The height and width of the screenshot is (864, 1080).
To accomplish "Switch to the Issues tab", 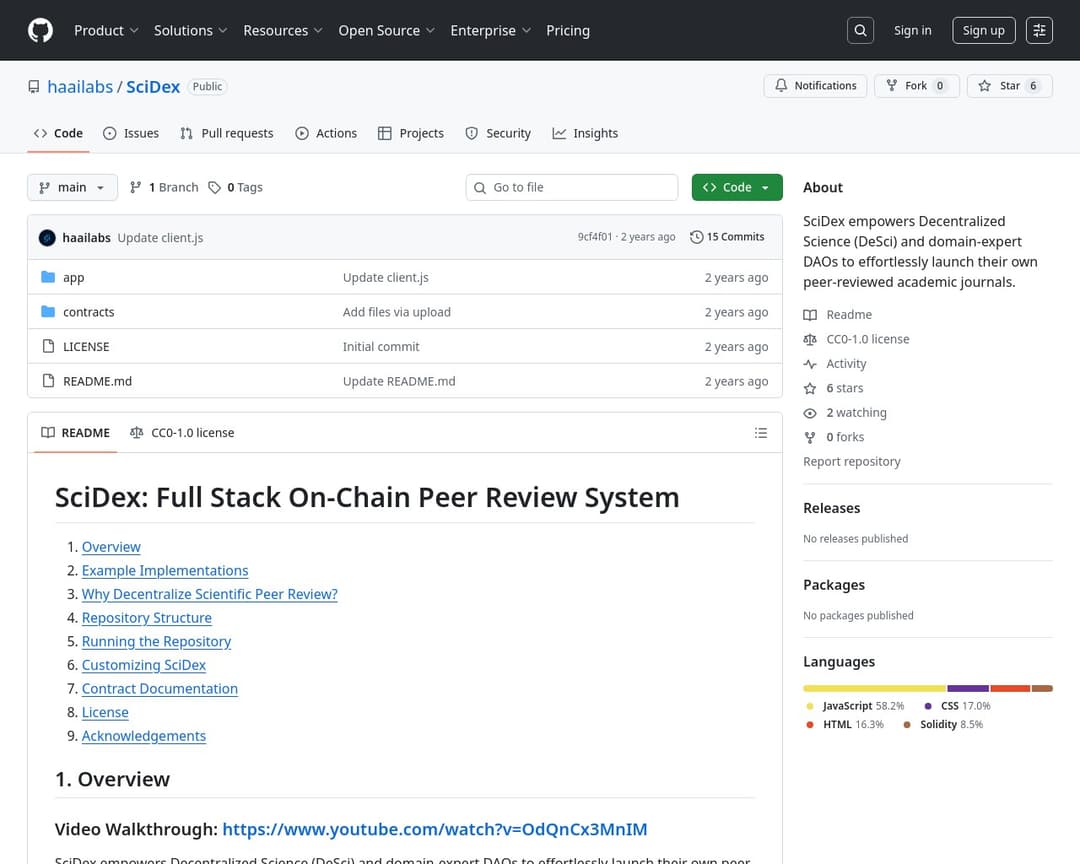I will 131,133.
